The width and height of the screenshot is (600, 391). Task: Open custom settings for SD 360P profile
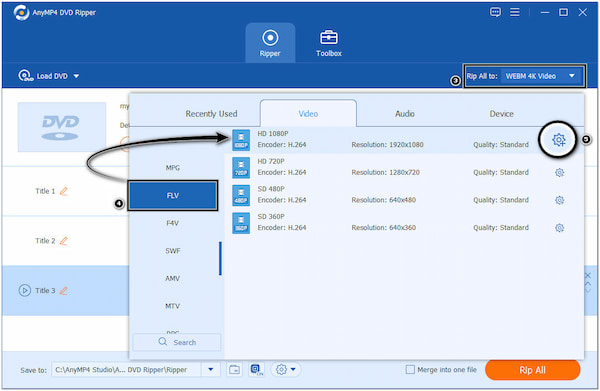click(x=559, y=228)
